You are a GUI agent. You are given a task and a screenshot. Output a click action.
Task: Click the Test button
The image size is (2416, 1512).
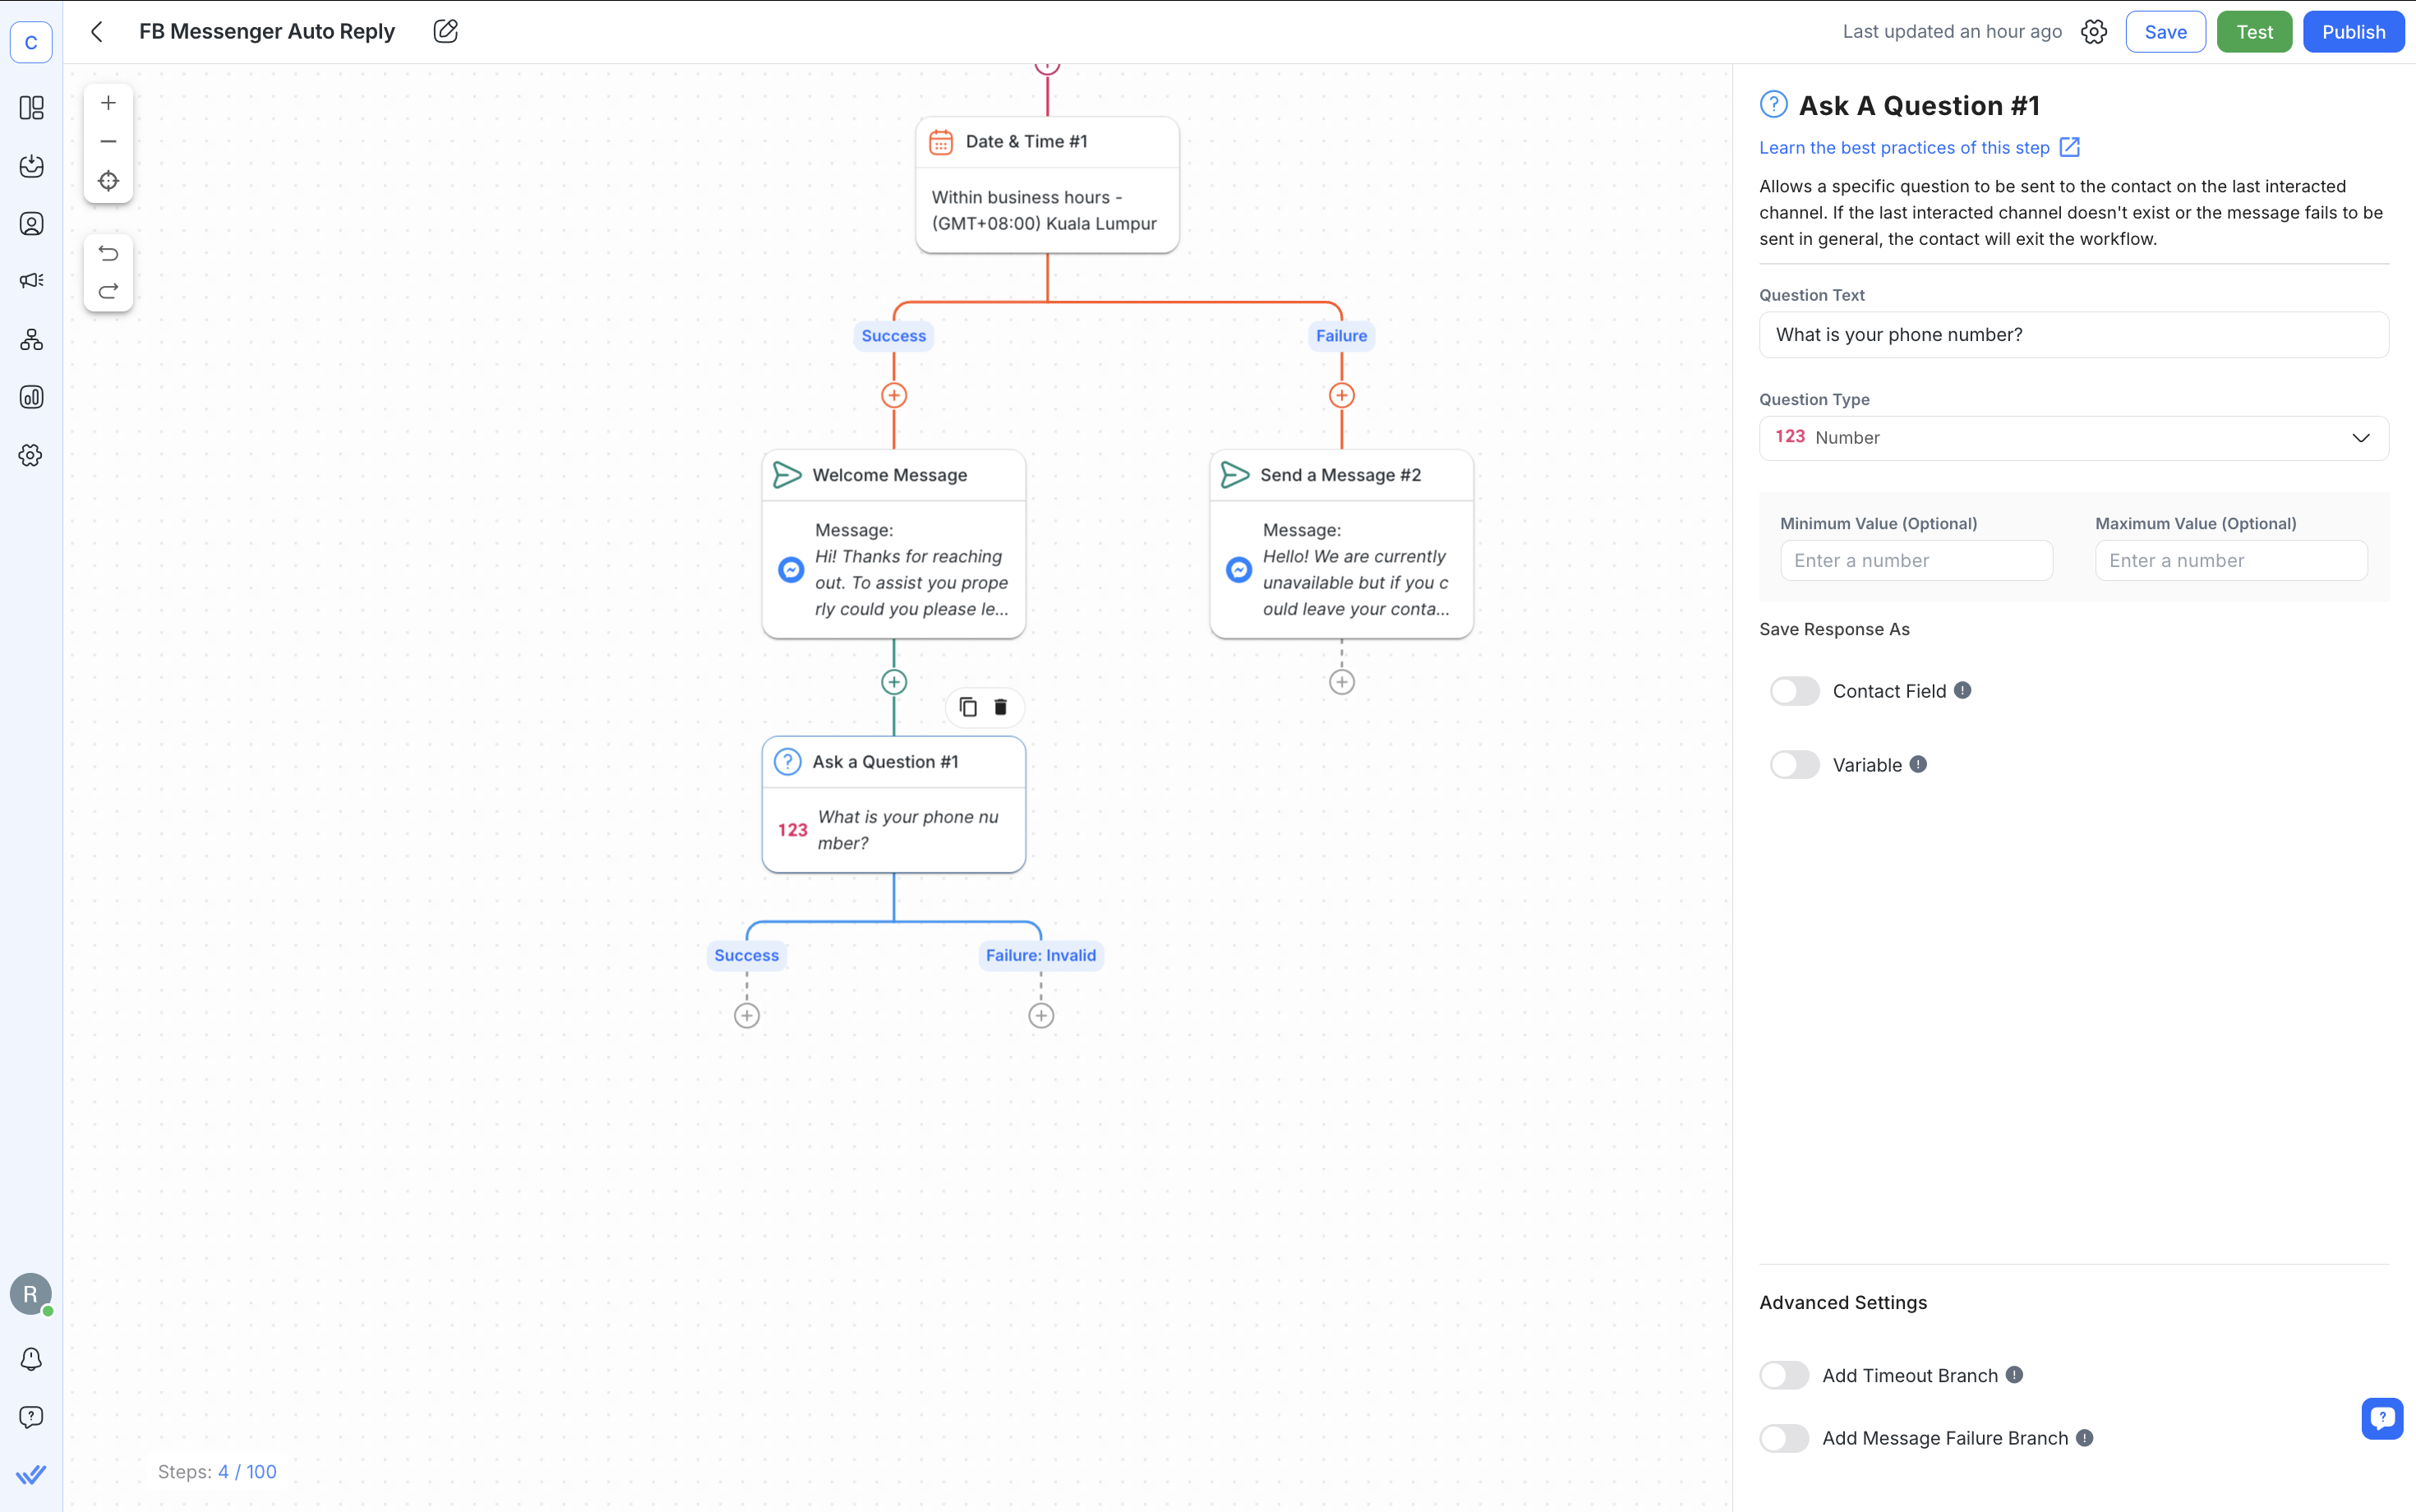pyautogui.click(x=2254, y=31)
